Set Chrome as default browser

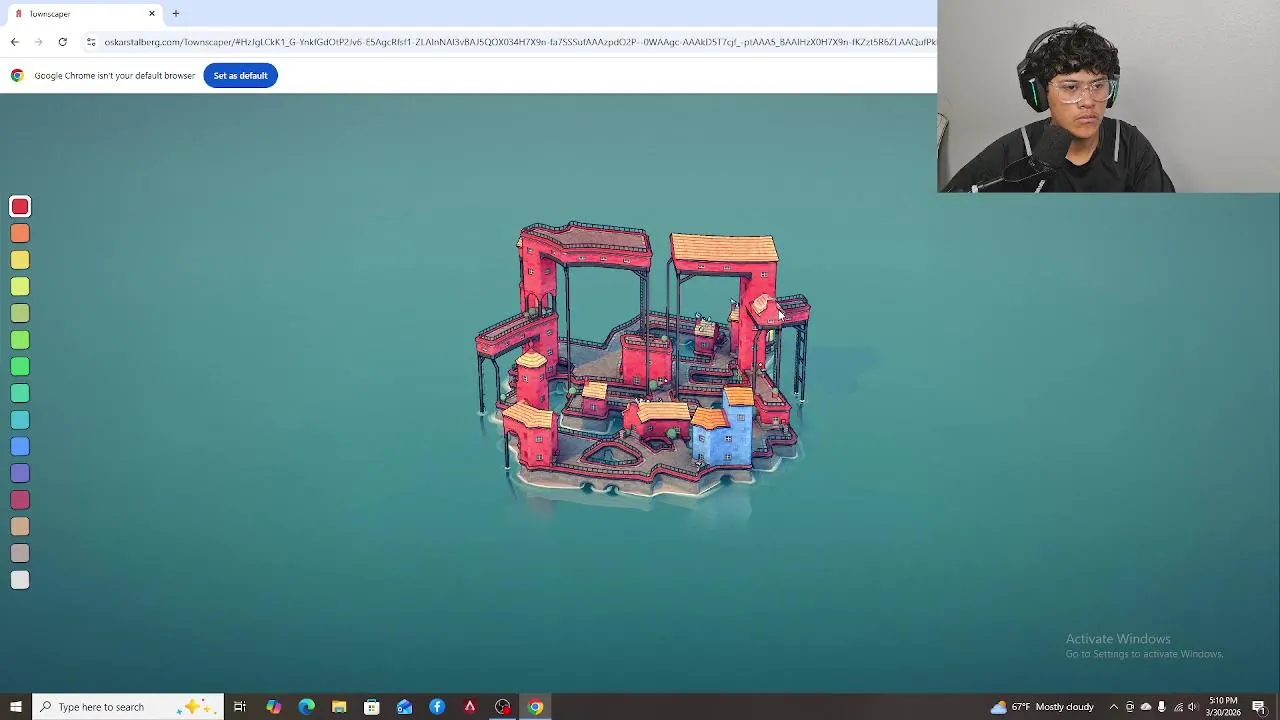240,75
